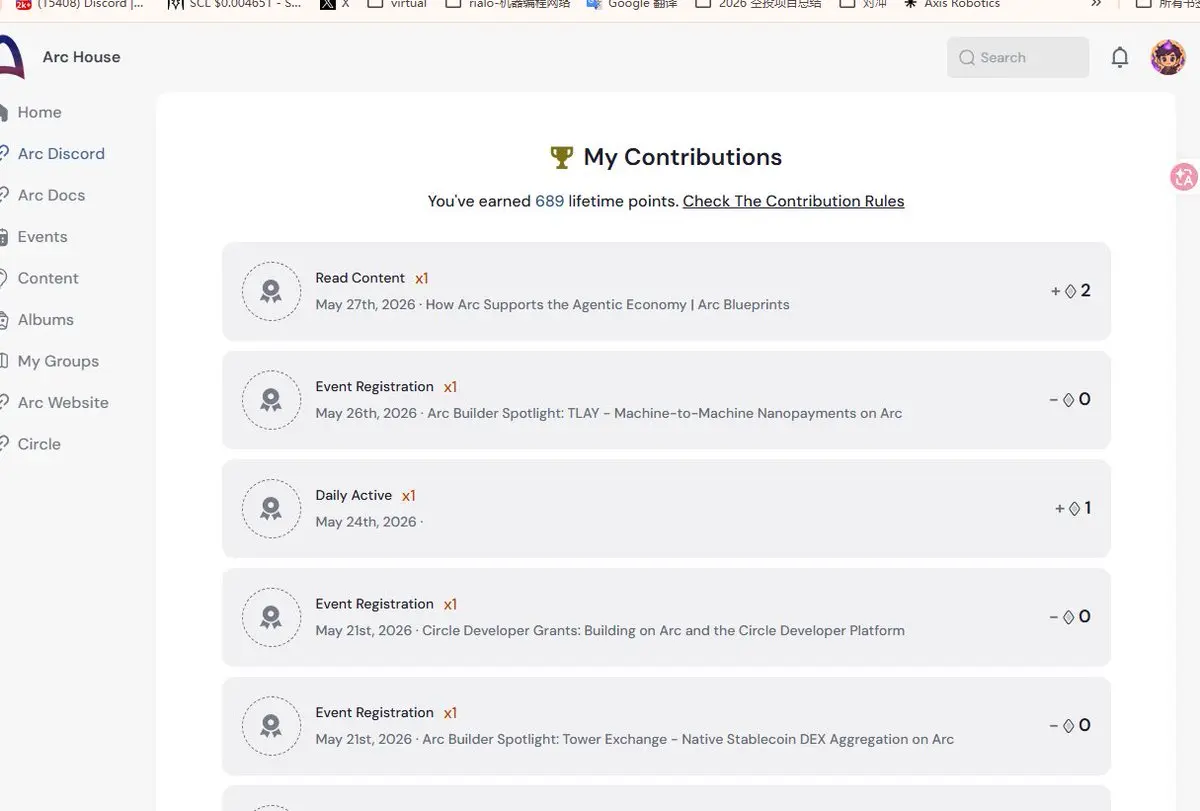Click badge icon on Tower Exchange row

(x=271, y=726)
